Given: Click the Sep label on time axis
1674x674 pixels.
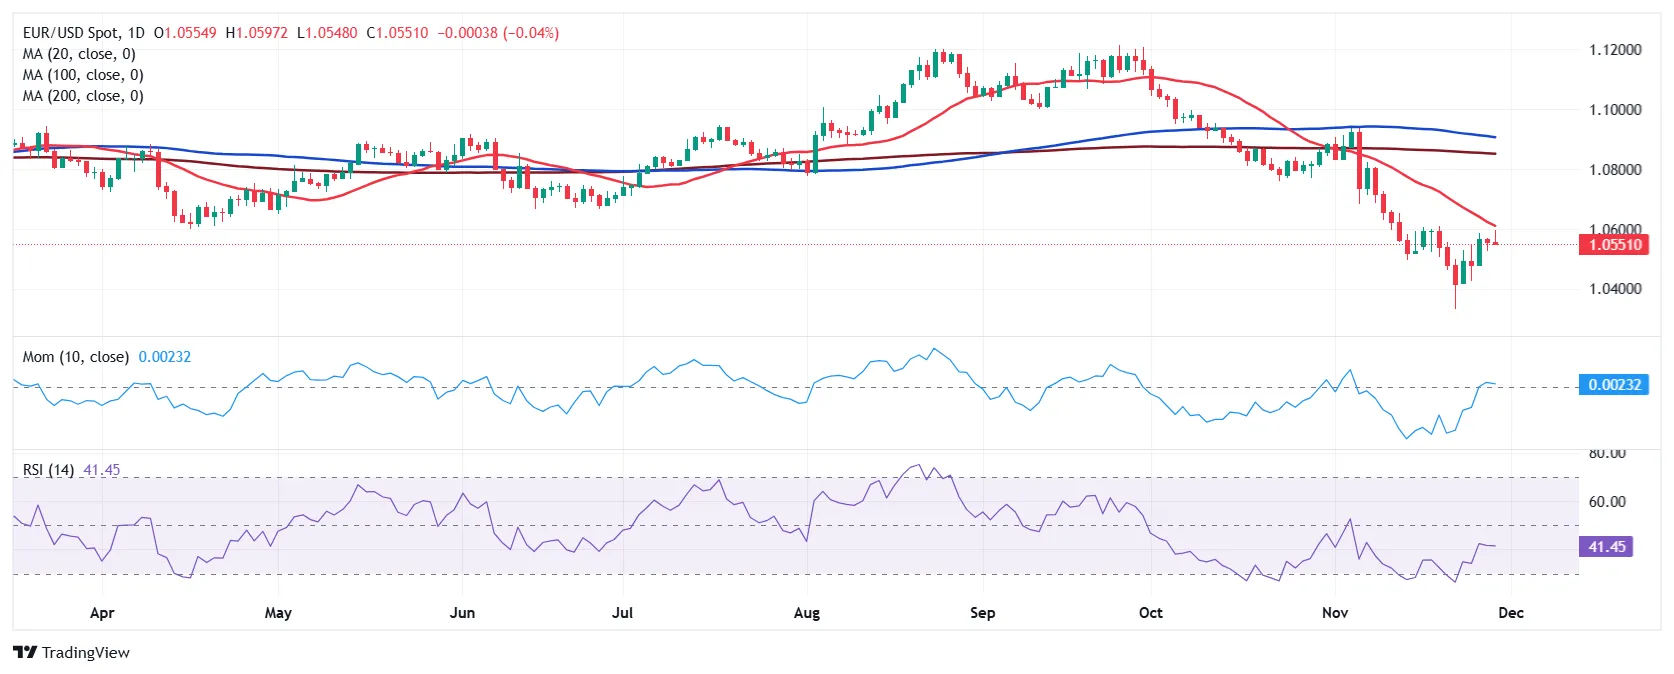Looking at the screenshot, I should (x=983, y=613).
